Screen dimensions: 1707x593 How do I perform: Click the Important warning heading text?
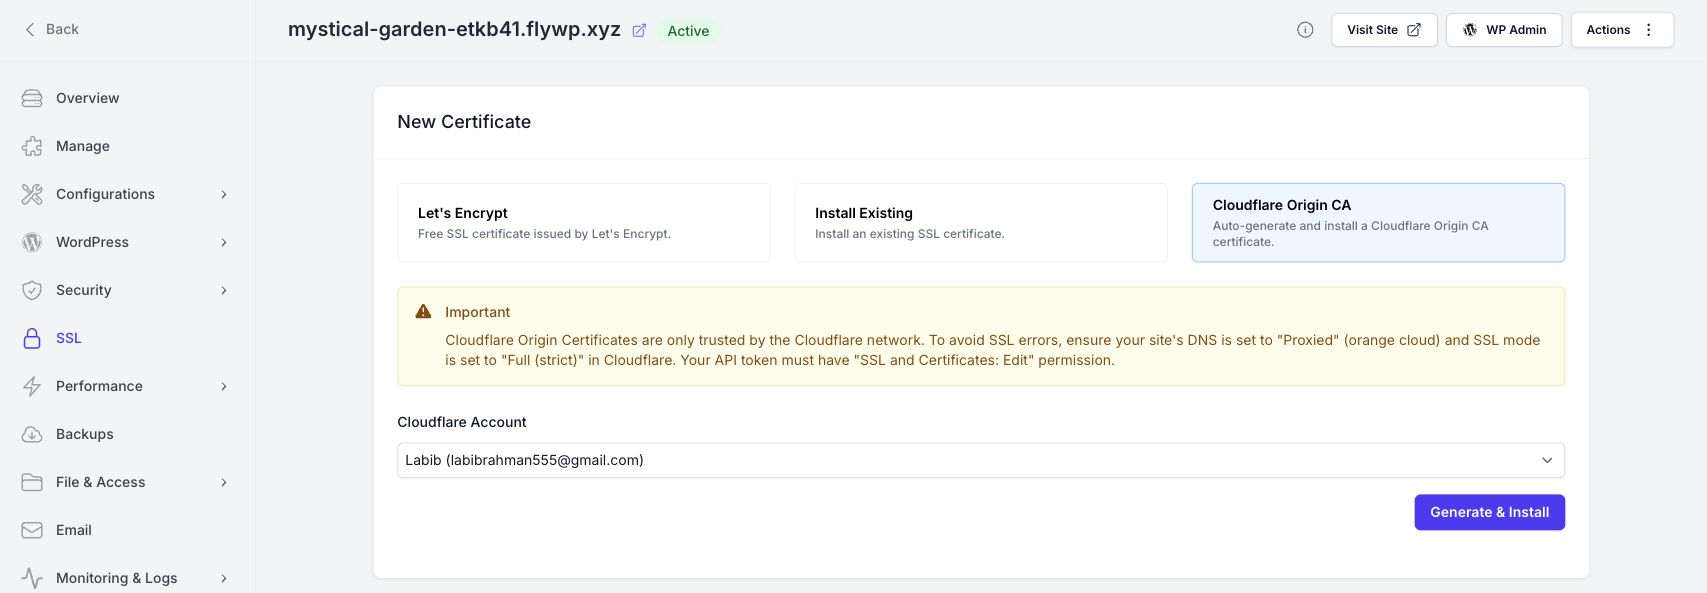click(x=477, y=312)
